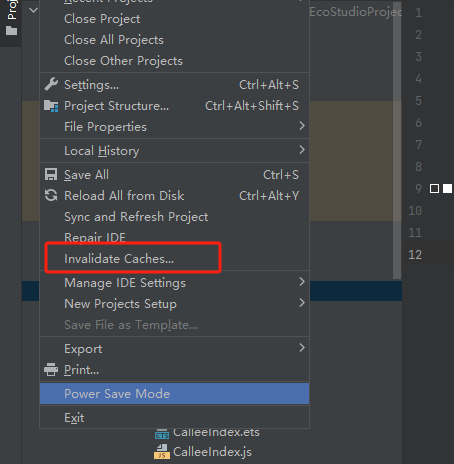Expand the File Properties submenu
This screenshot has width=454, height=464.
coord(302,126)
